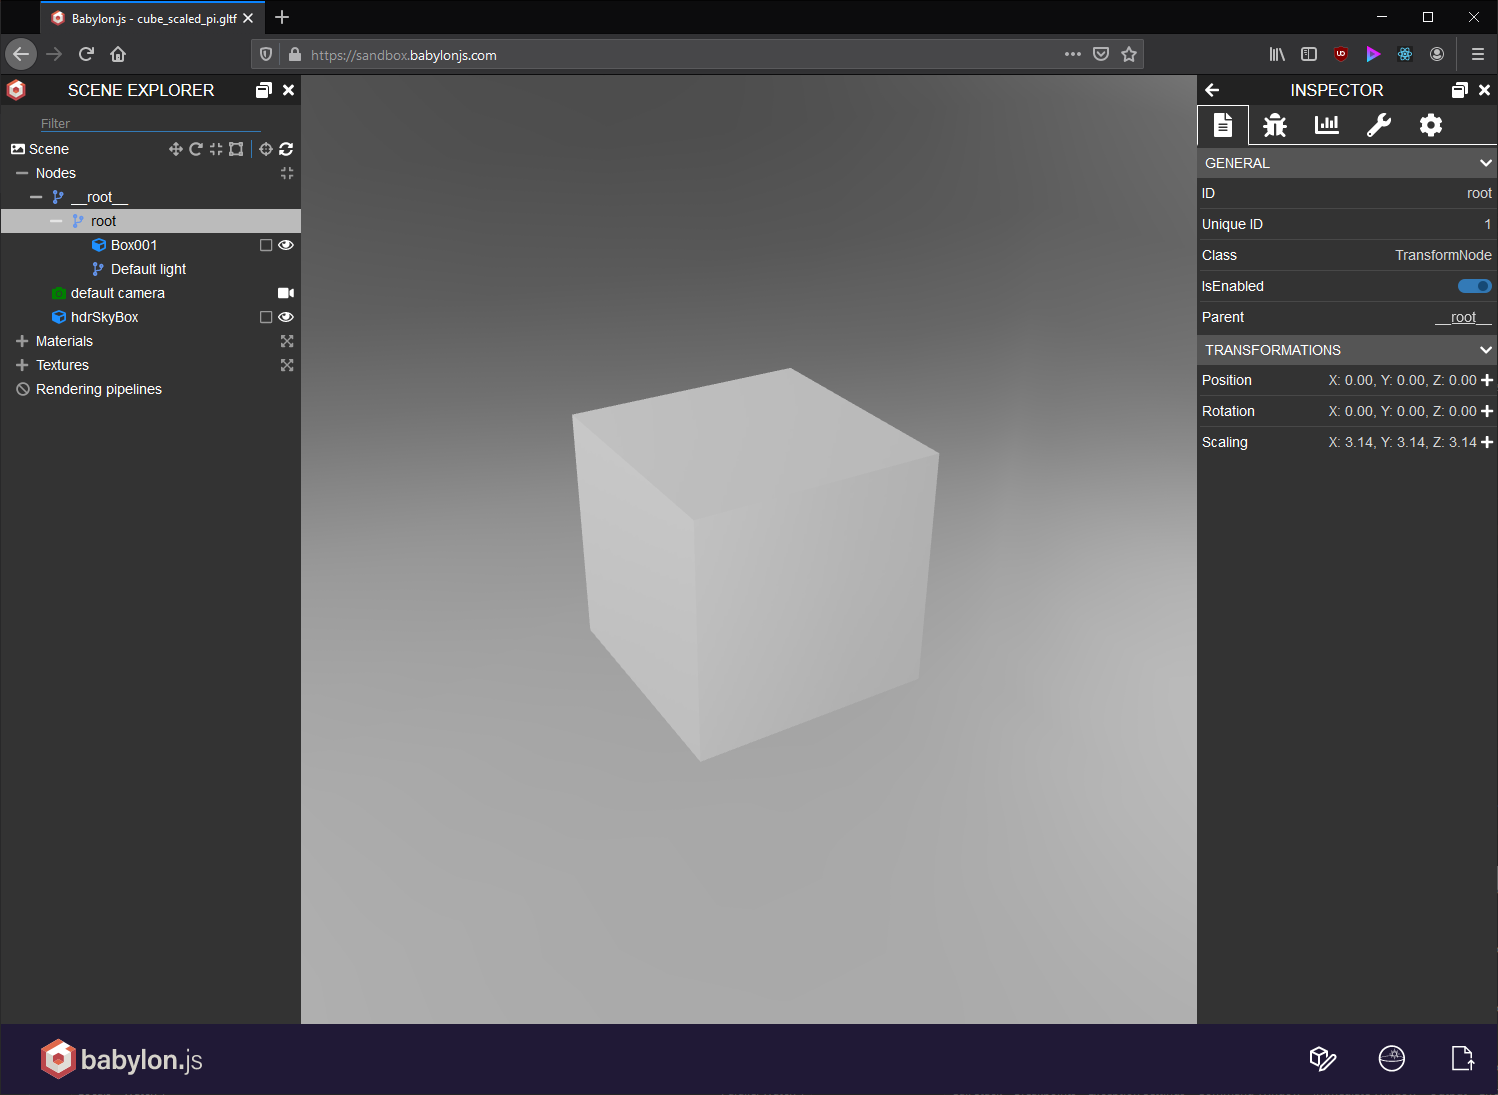
Task: Open the Statistics tab in the Inspector
Action: coord(1327,125)
